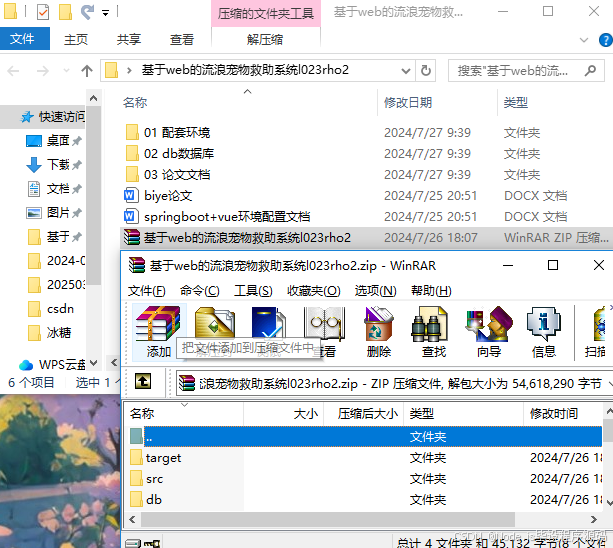
Task: Sort WinRAR list by 修改时间 column
Action: coord(554,413)
